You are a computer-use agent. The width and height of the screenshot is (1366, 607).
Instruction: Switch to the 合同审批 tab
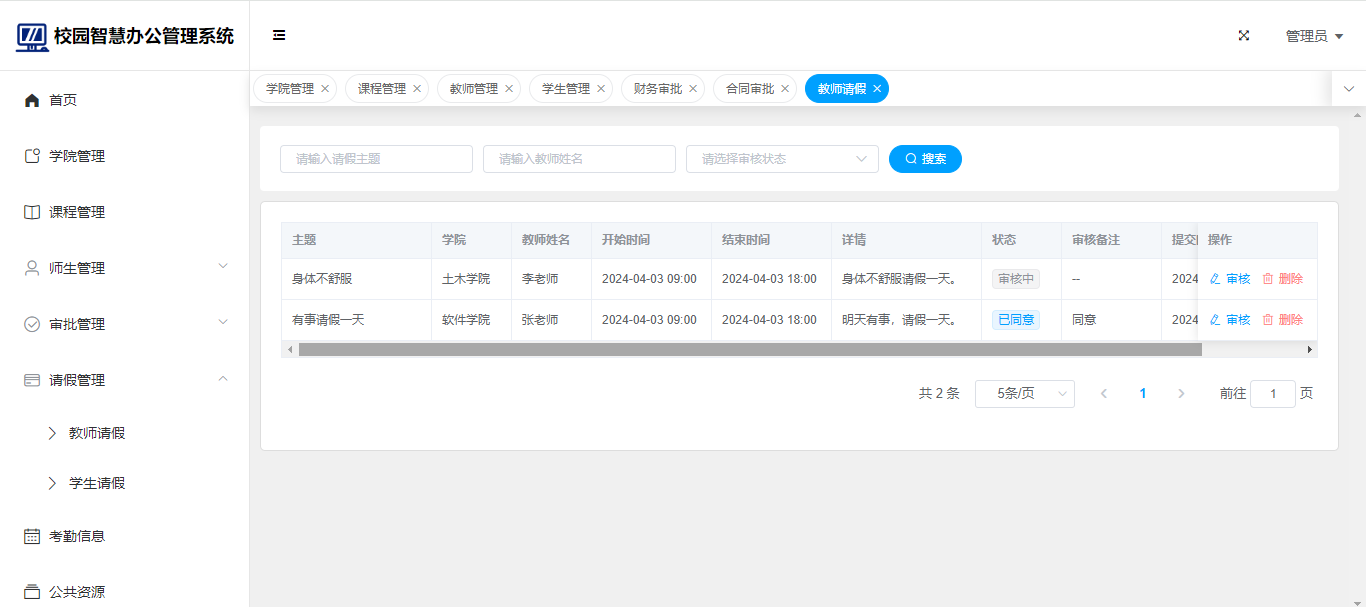point(749,89)
